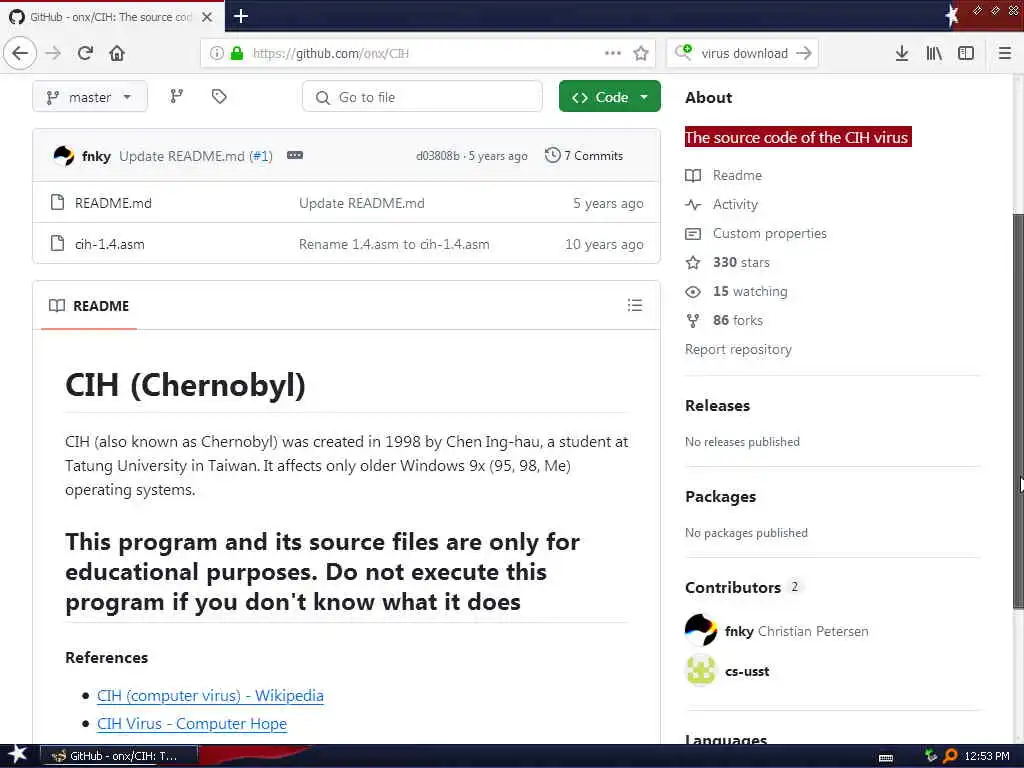Click fnky avatar in commit header
1024x768 pixels.
point(64,155)
